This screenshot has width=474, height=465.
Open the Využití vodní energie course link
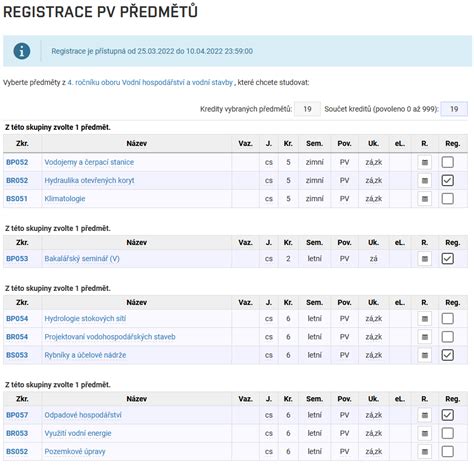[78, 433]
